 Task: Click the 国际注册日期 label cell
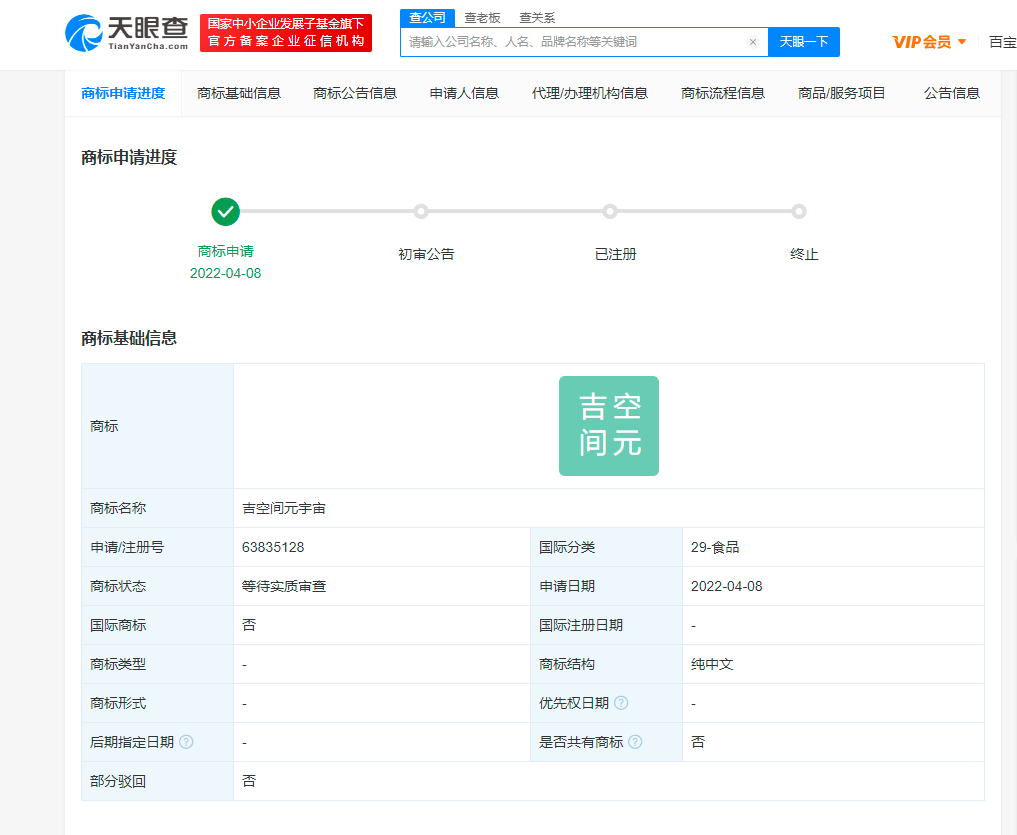[x=606, y=625]
